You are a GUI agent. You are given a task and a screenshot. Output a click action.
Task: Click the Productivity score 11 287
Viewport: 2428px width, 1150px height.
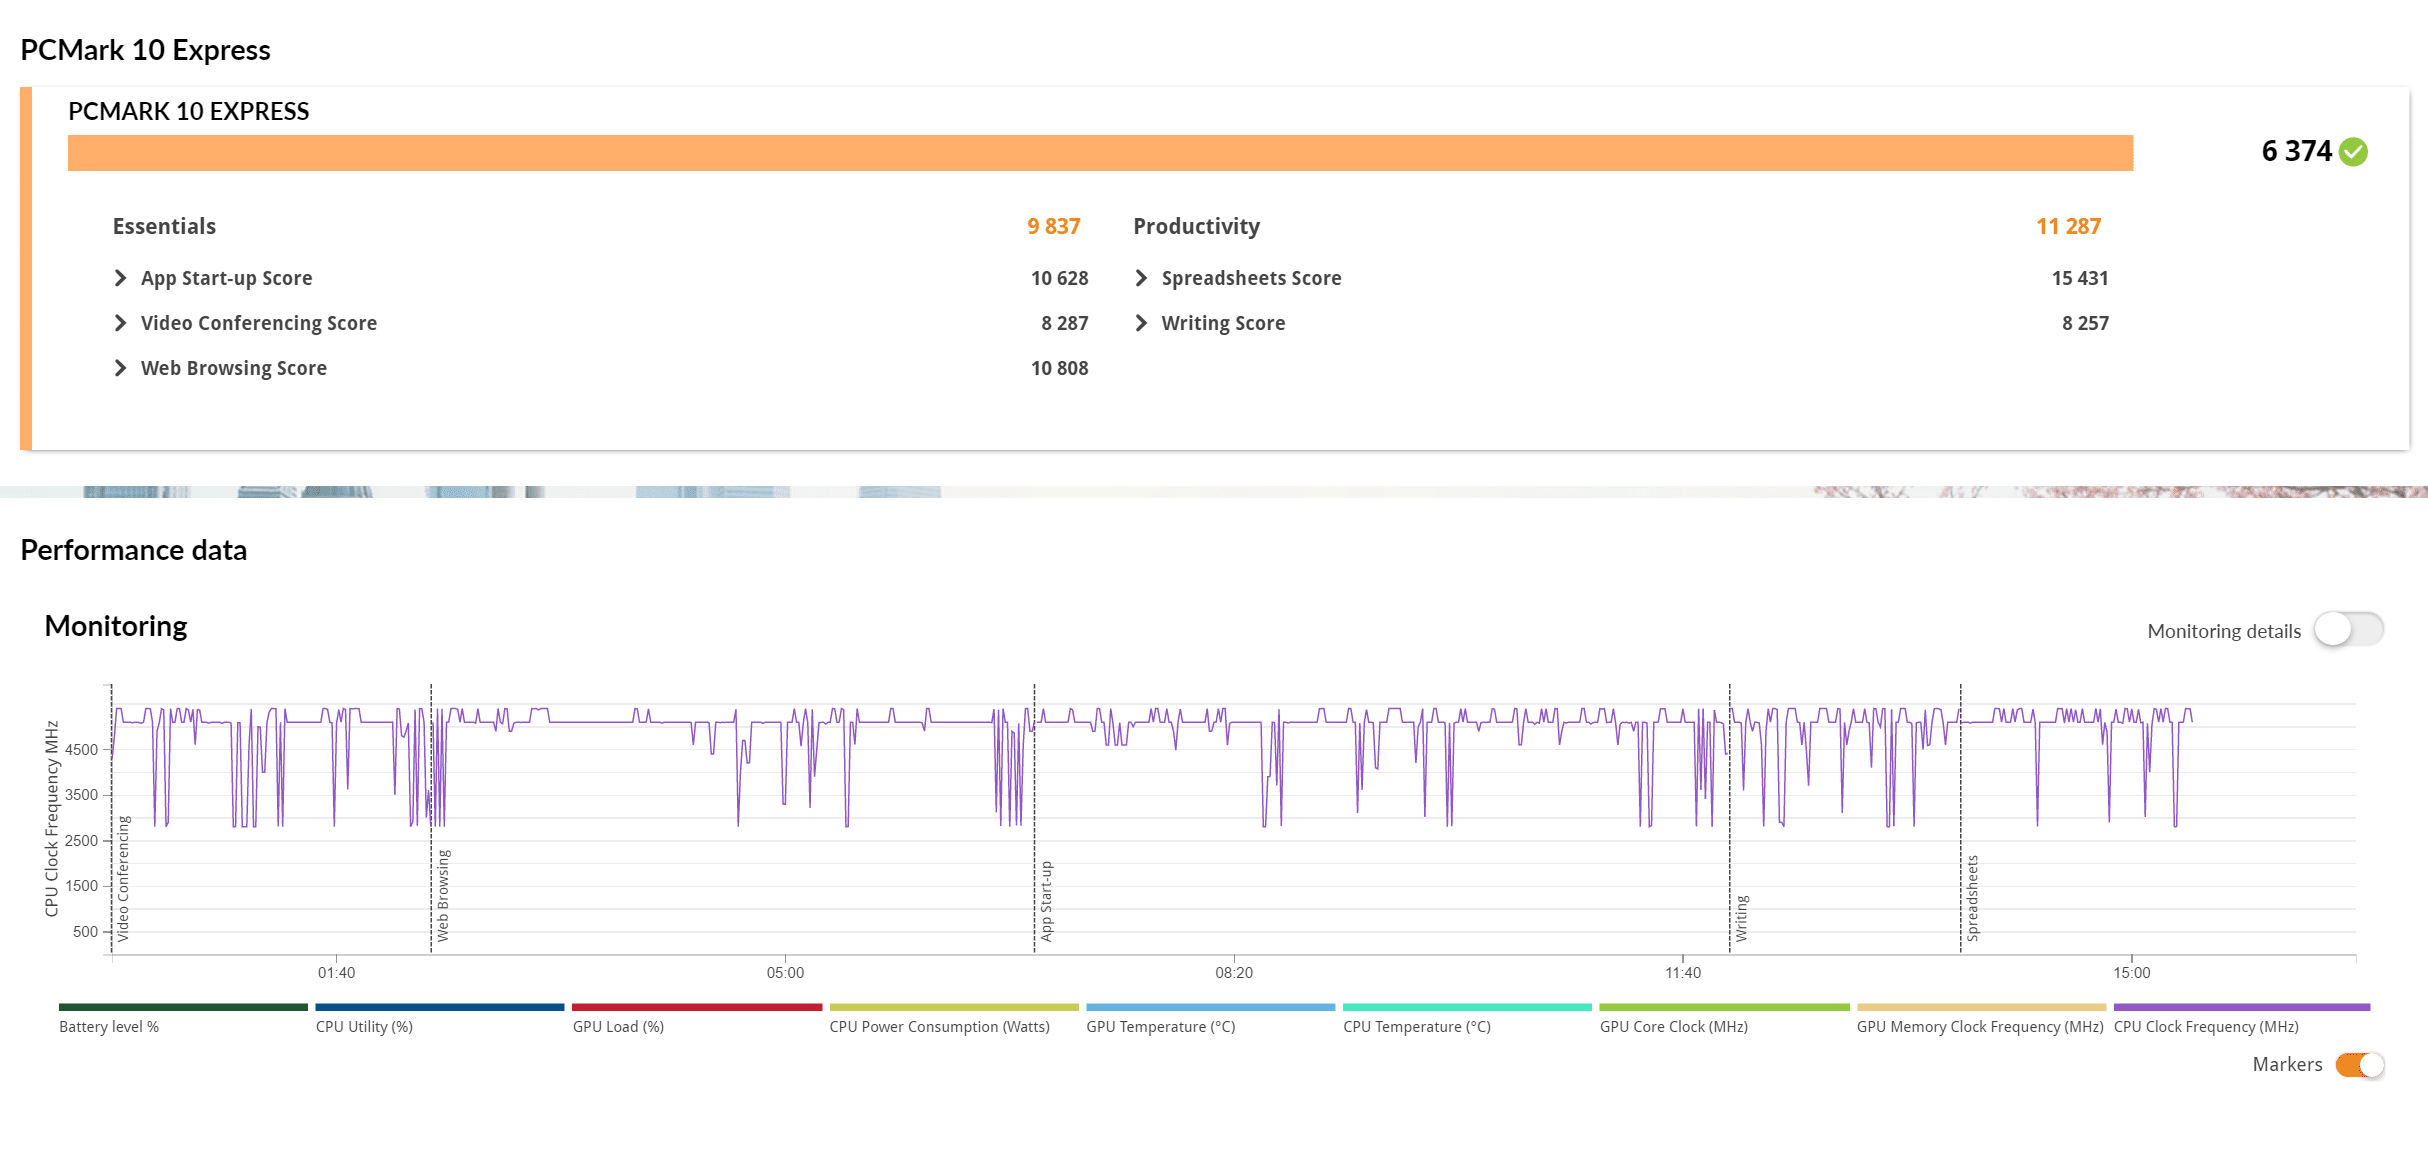tap(2069, 226)
